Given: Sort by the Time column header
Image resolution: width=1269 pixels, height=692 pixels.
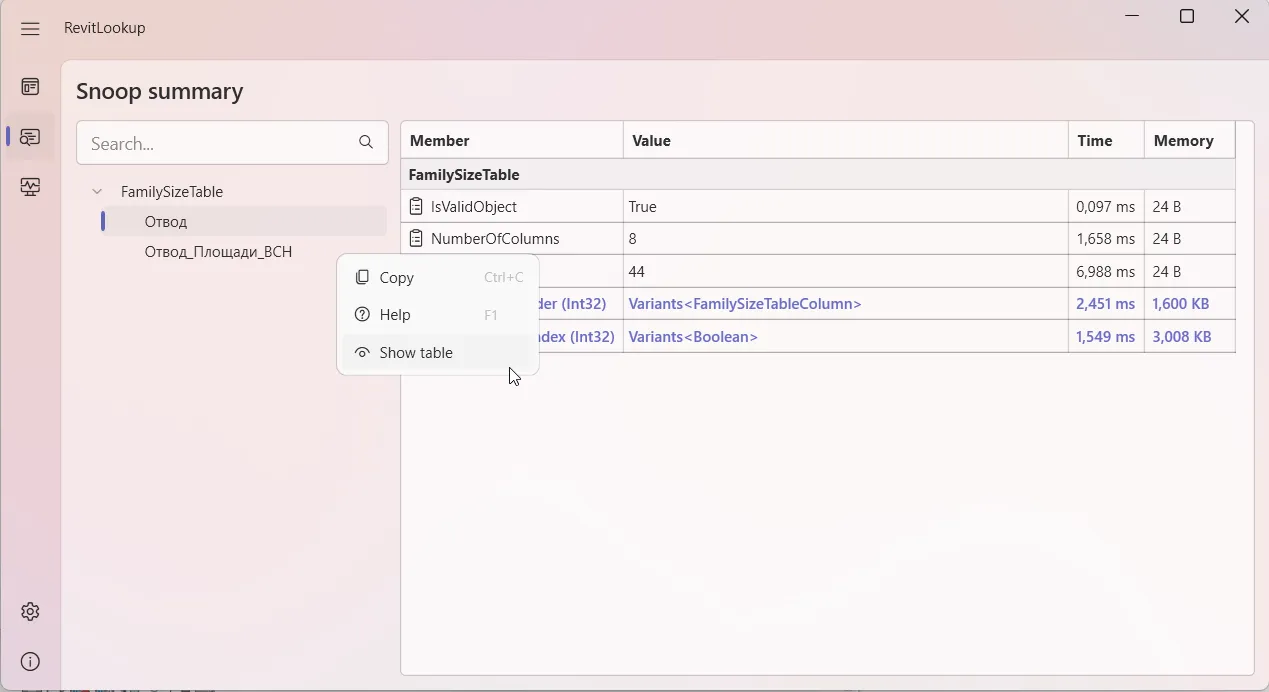Looking at the screenshot, I should tap(1106, 140).
